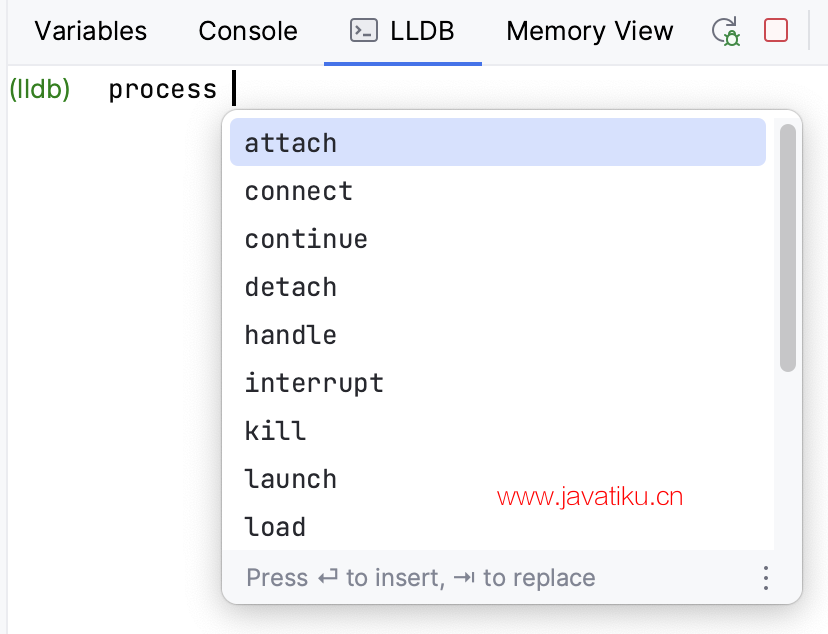Select the load completion entry
This screenshot has width=828, height=634.
point(498,527)
